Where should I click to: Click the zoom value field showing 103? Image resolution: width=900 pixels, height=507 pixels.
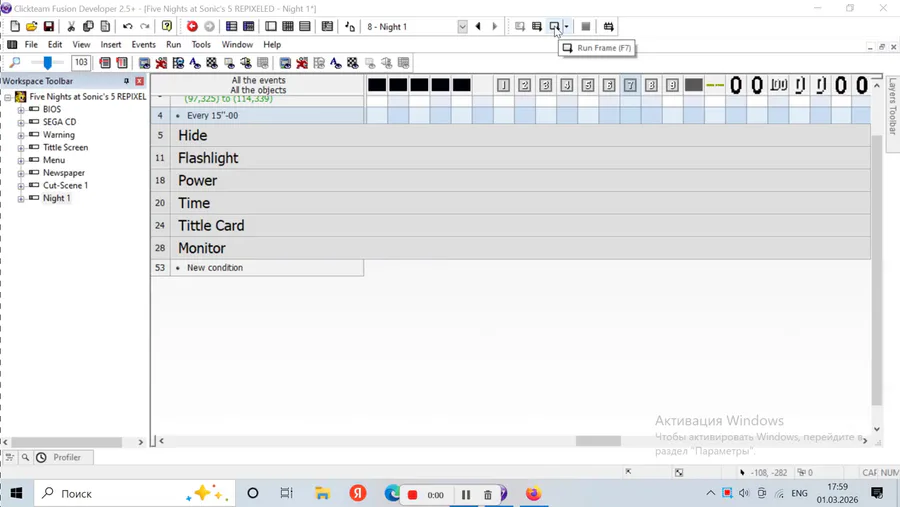click(81, 62)
